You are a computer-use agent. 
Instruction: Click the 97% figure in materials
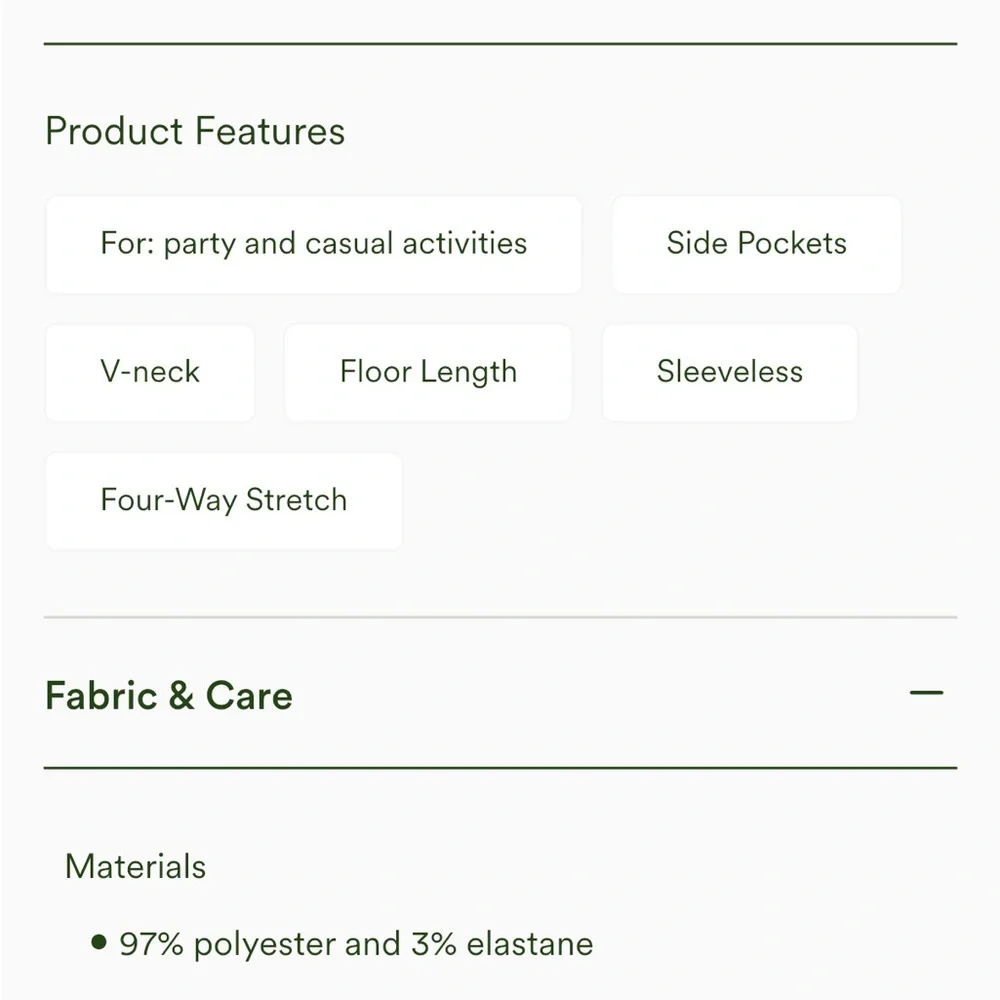(x=151, y=944)
